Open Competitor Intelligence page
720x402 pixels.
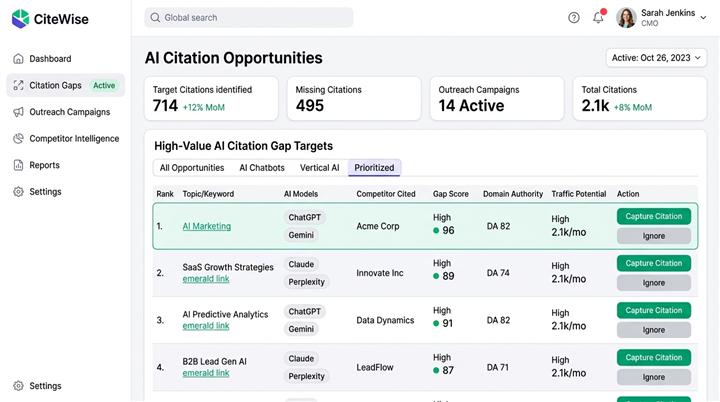[x=66, y=139]
